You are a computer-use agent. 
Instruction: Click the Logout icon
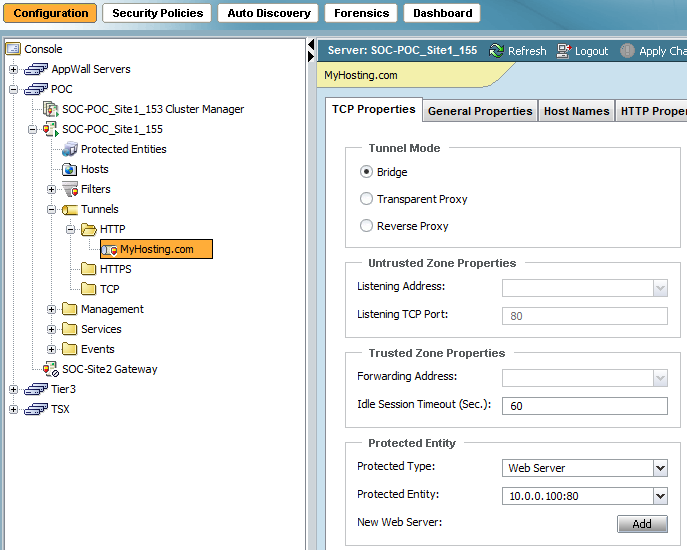564,51
